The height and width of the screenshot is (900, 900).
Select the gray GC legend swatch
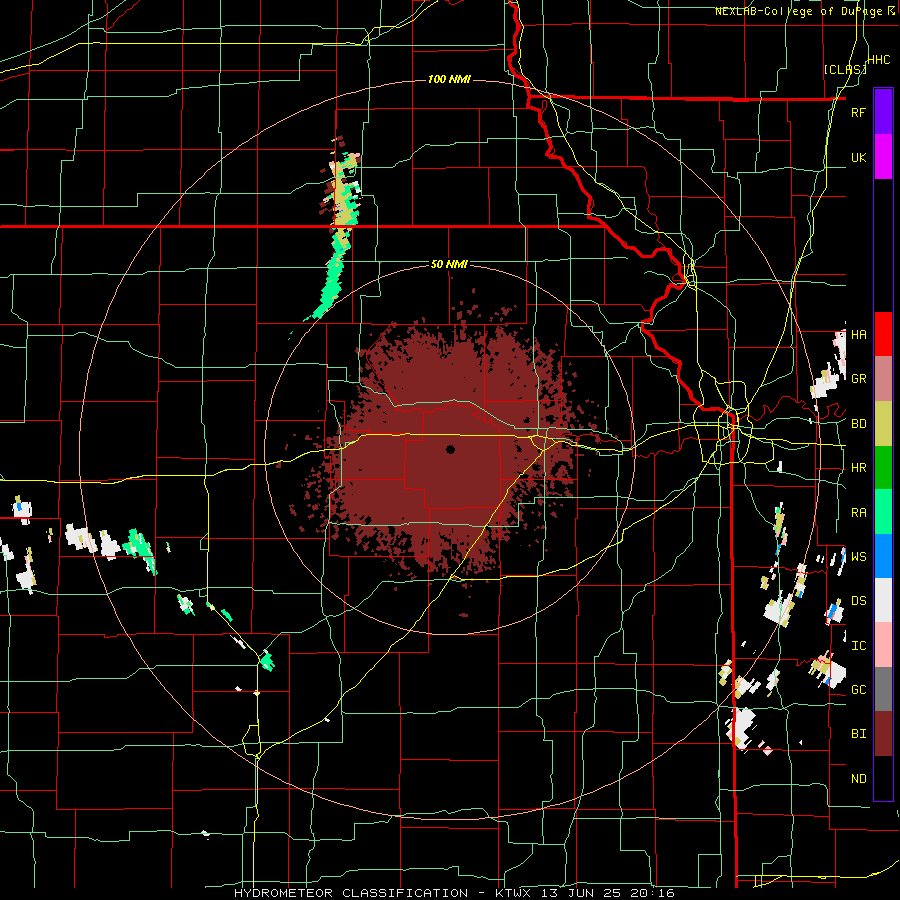[883, 689]
